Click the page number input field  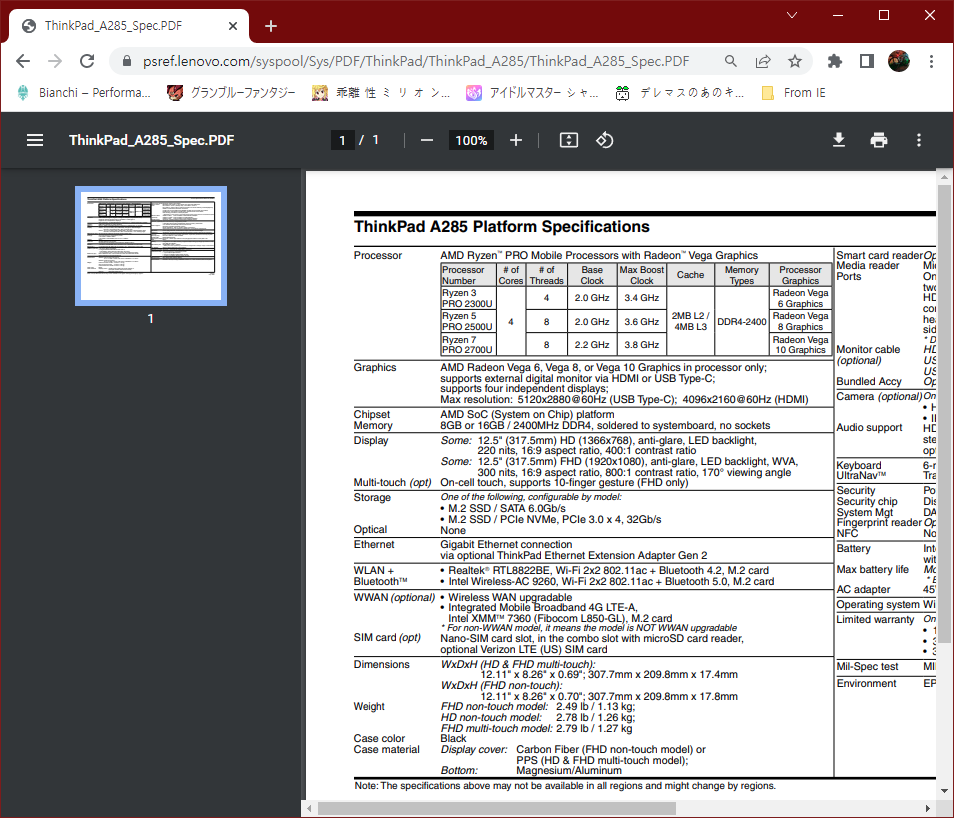(x=343, y=140)
